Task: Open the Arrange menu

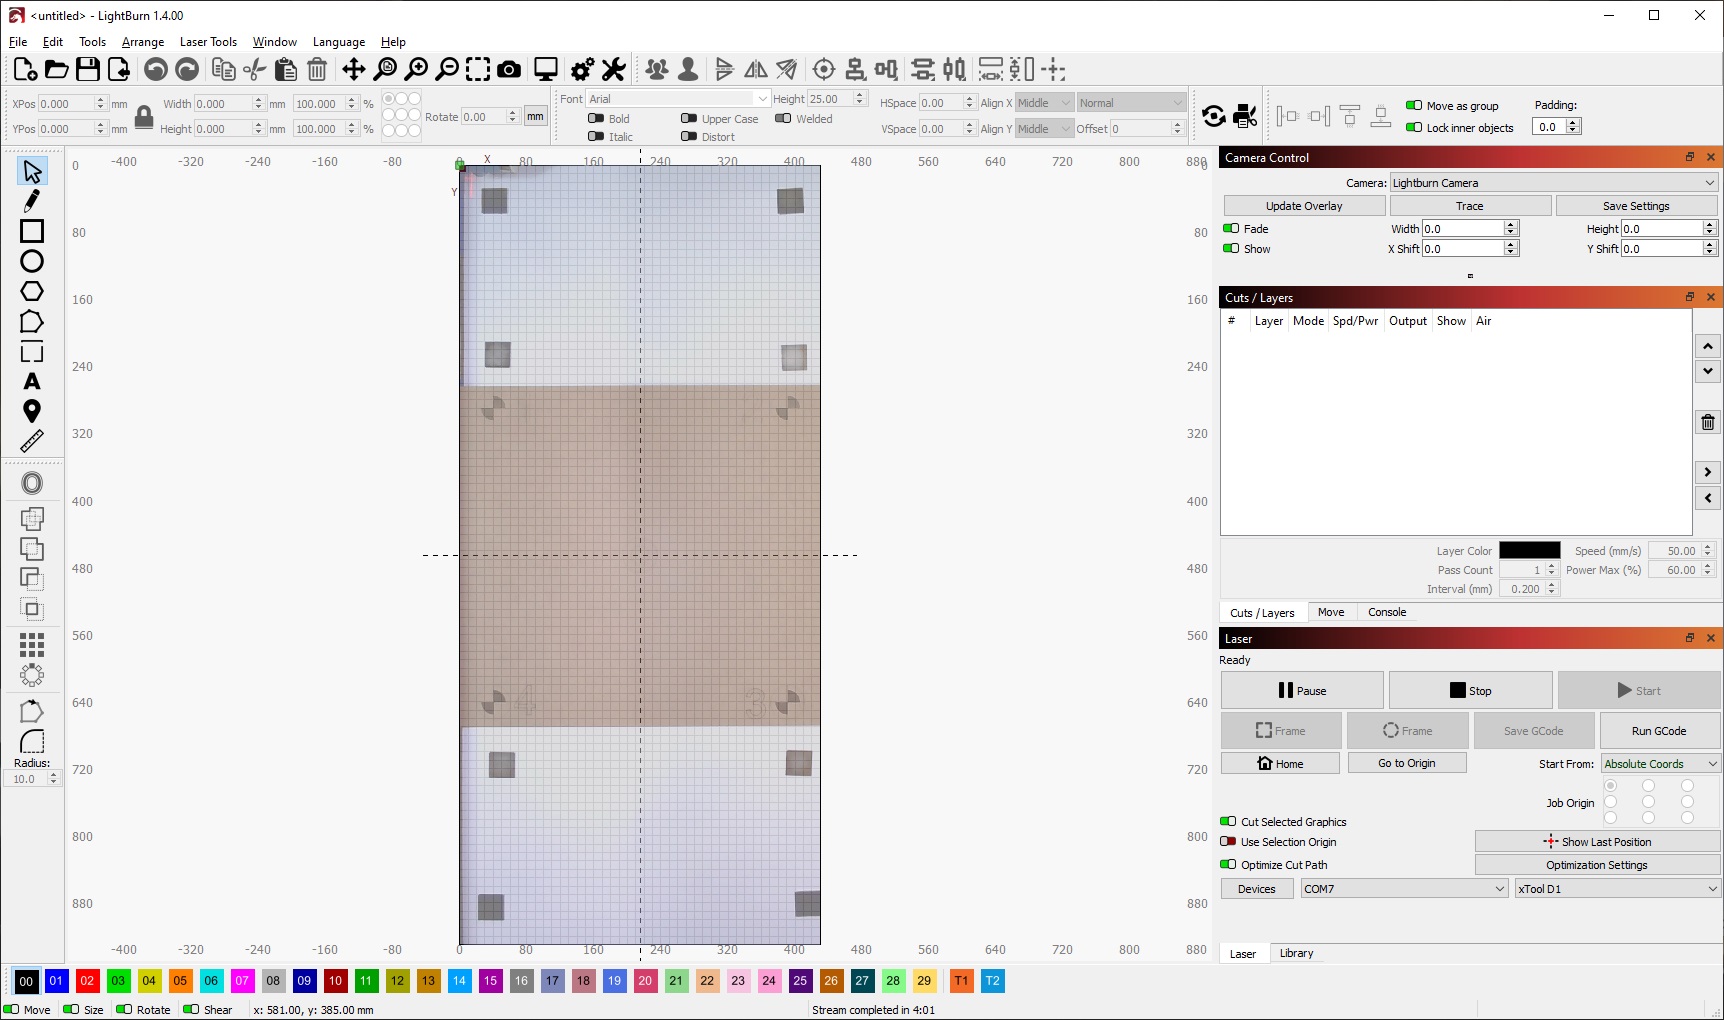Action: pos(143,42)
